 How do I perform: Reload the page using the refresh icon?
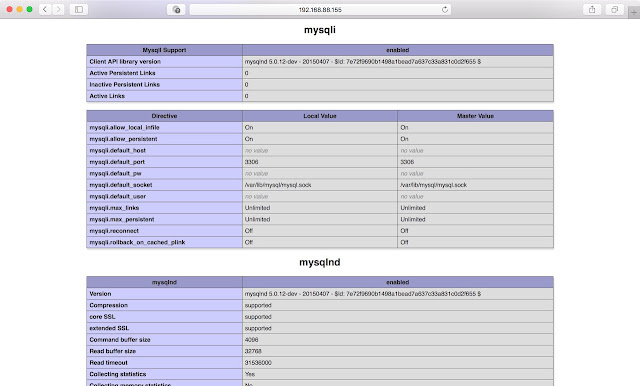coord(444,9)
